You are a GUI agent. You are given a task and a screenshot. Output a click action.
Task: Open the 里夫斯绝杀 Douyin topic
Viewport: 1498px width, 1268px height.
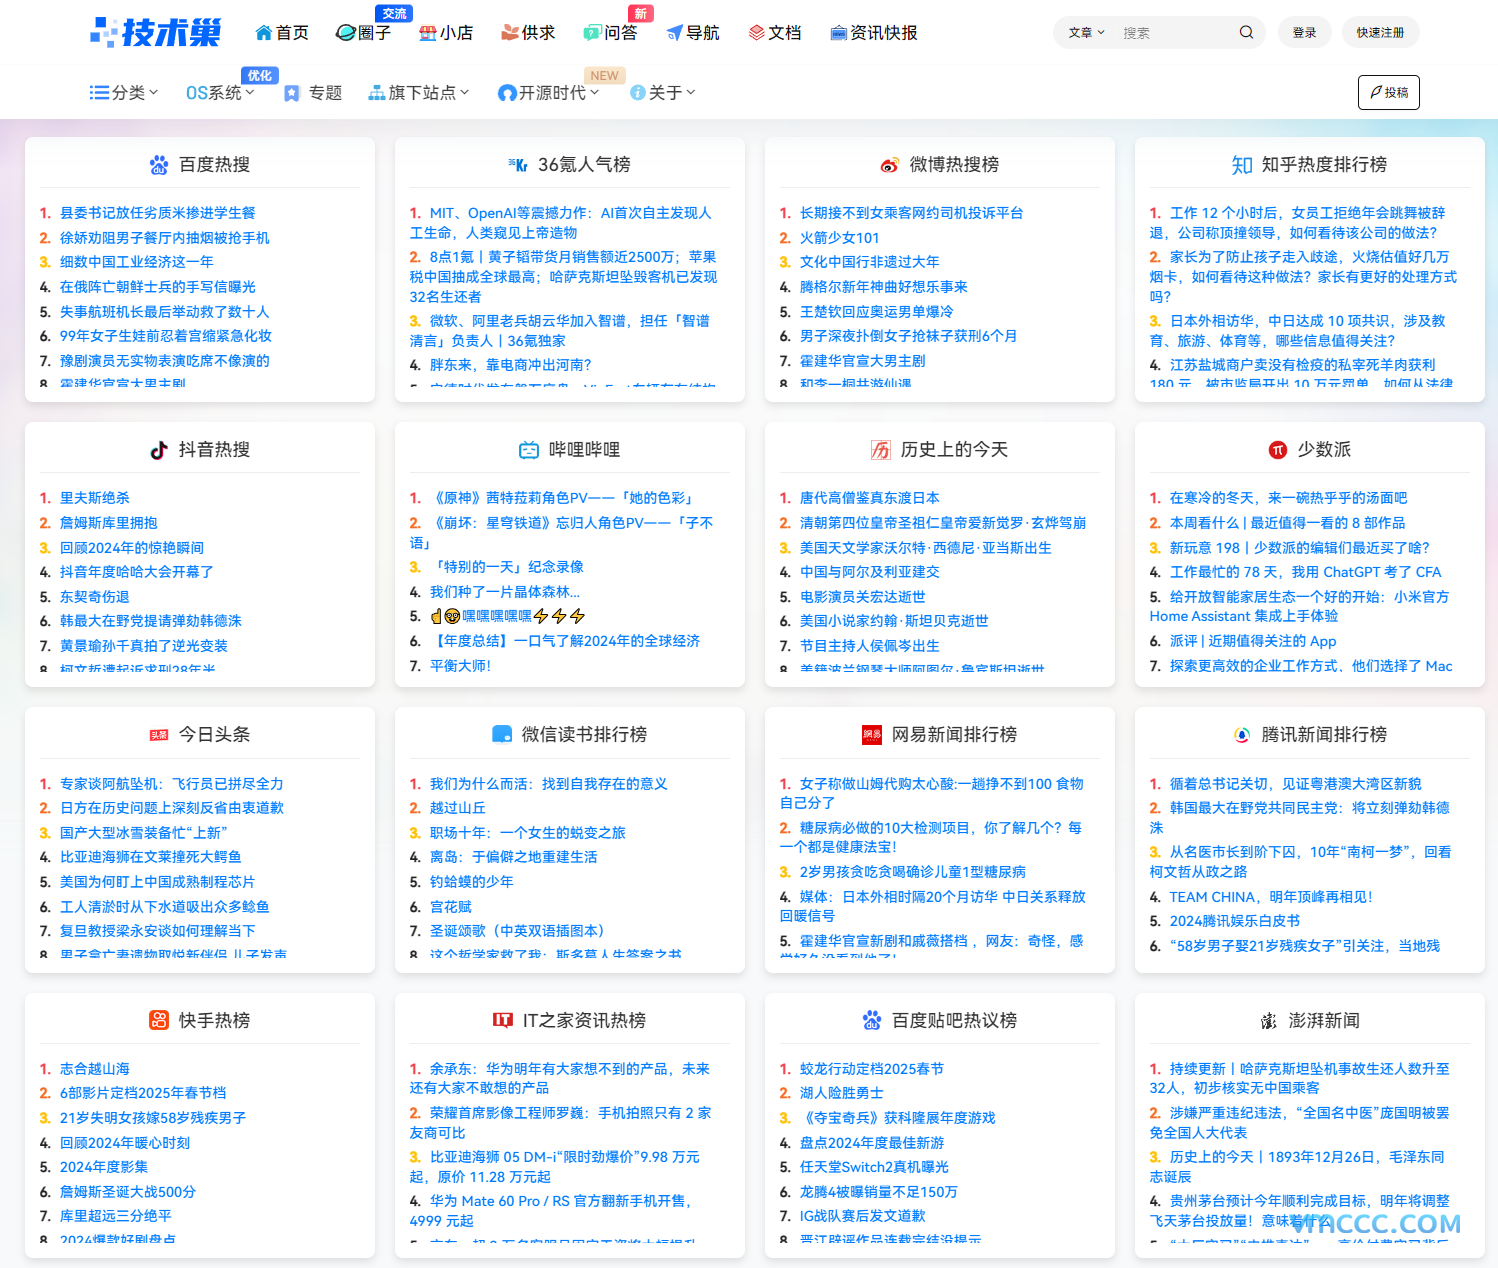pos(95,498)
